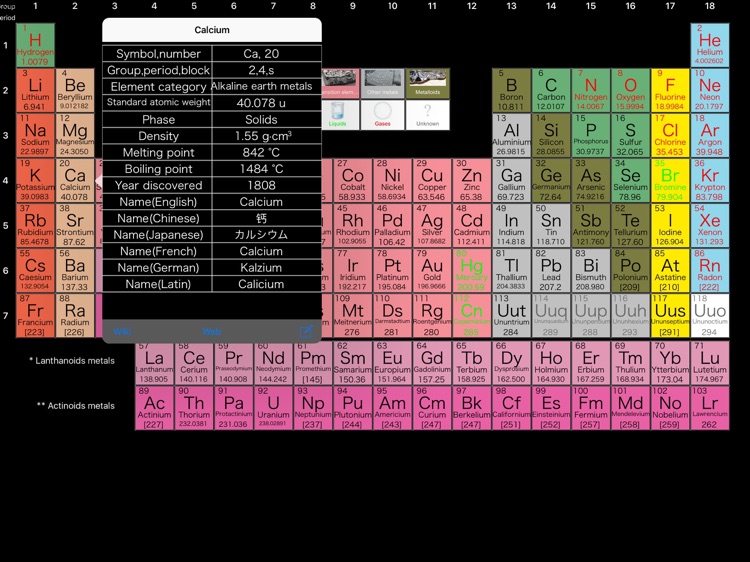The height and width of the screenshot is (562, 750).
Task: Tap the Silicon element tile
Action: [551, 135]
